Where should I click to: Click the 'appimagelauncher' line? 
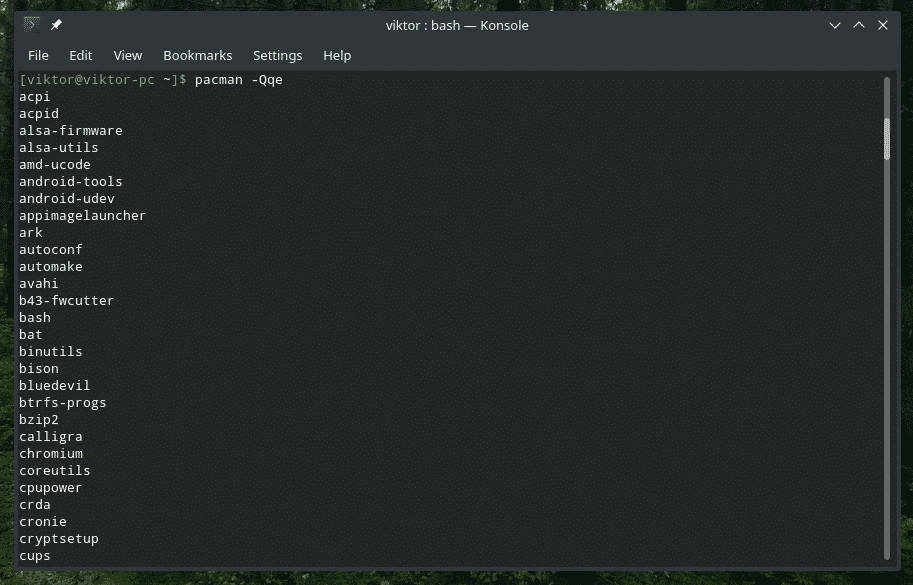[82, 215]
